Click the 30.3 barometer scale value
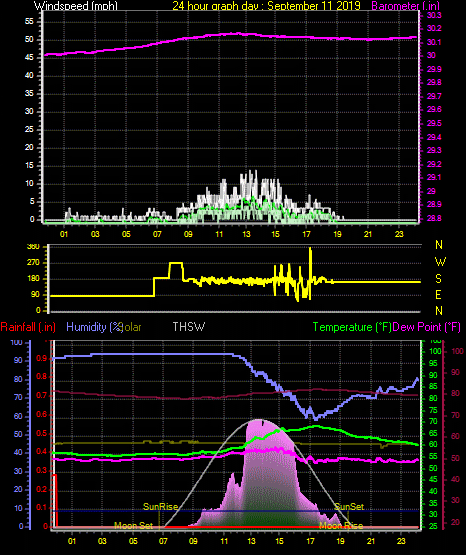This screenshot has width=466, height=555. 434,15
